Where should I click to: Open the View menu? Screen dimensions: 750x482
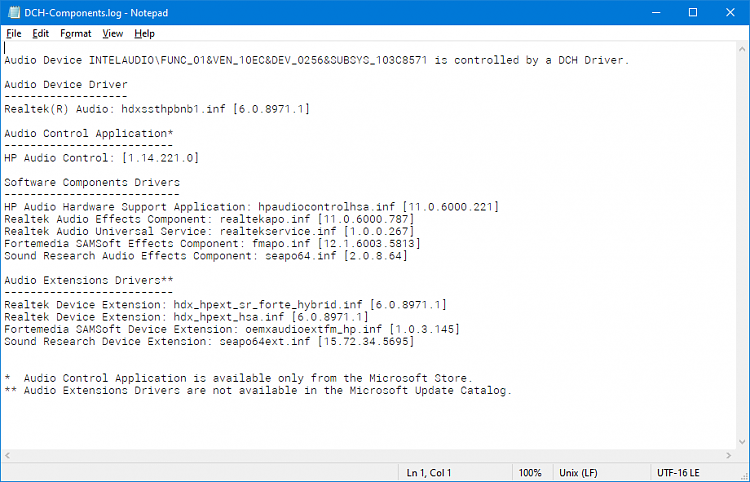point(112,33)
